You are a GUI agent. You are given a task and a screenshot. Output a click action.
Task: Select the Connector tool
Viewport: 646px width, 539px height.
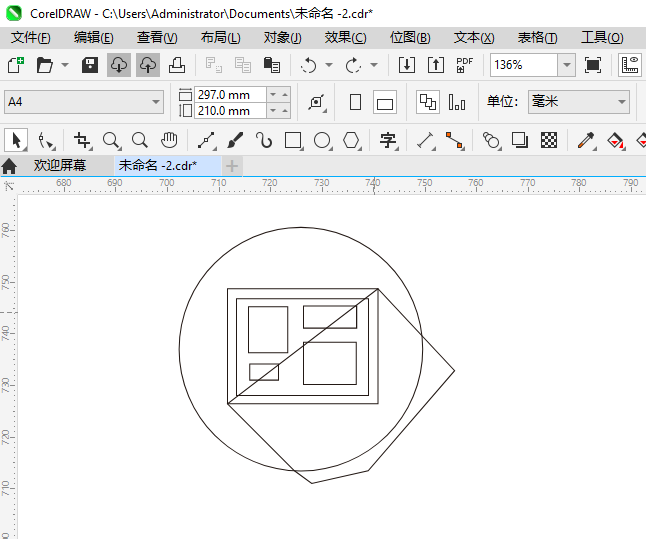point(455,141)
